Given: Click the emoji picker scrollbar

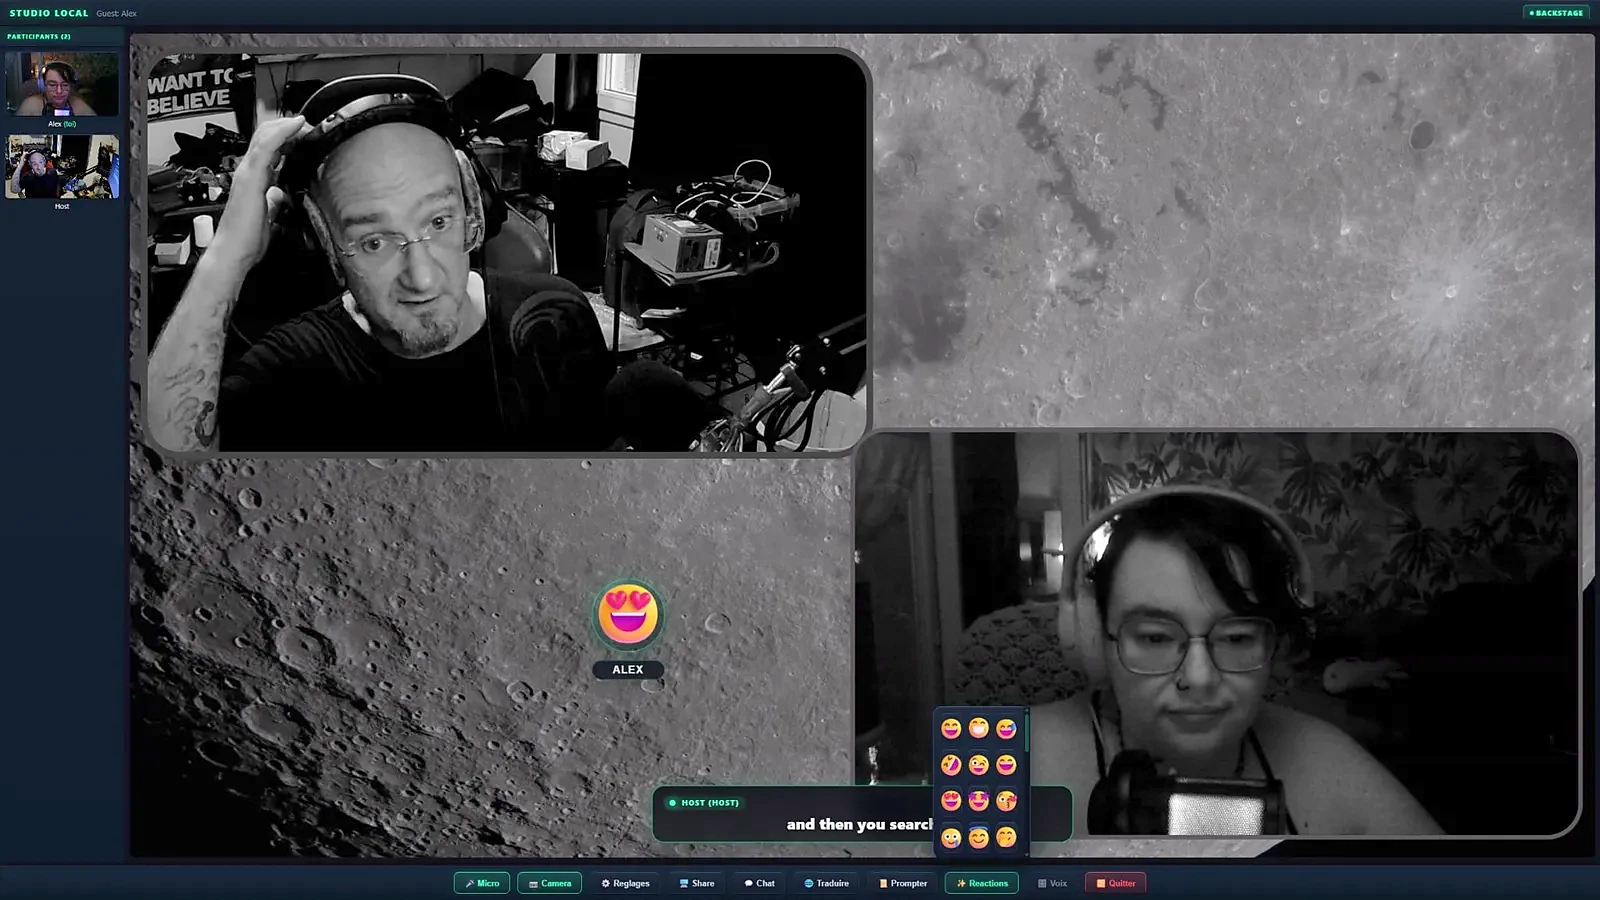Looking at the screenshot, I should (1026, 733).
